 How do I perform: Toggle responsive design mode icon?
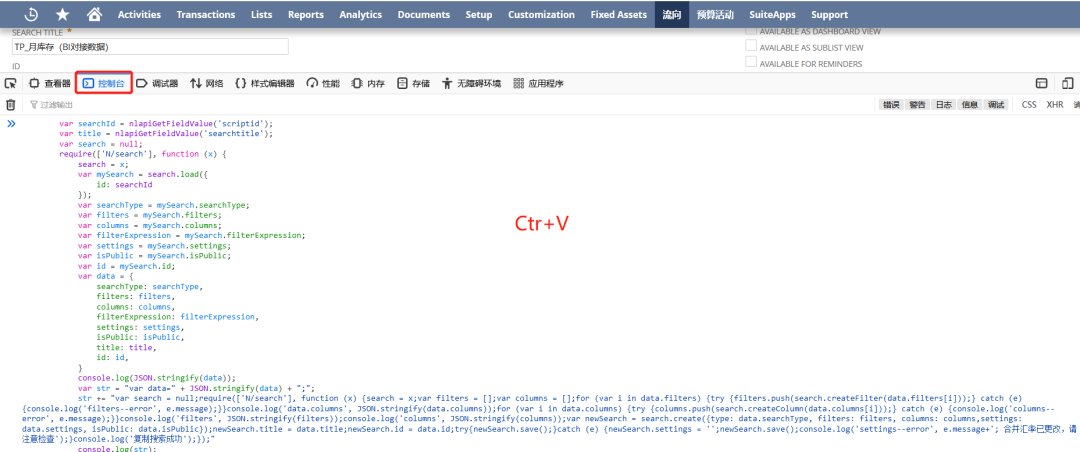pyautogui.click(x=1068, y=83)
